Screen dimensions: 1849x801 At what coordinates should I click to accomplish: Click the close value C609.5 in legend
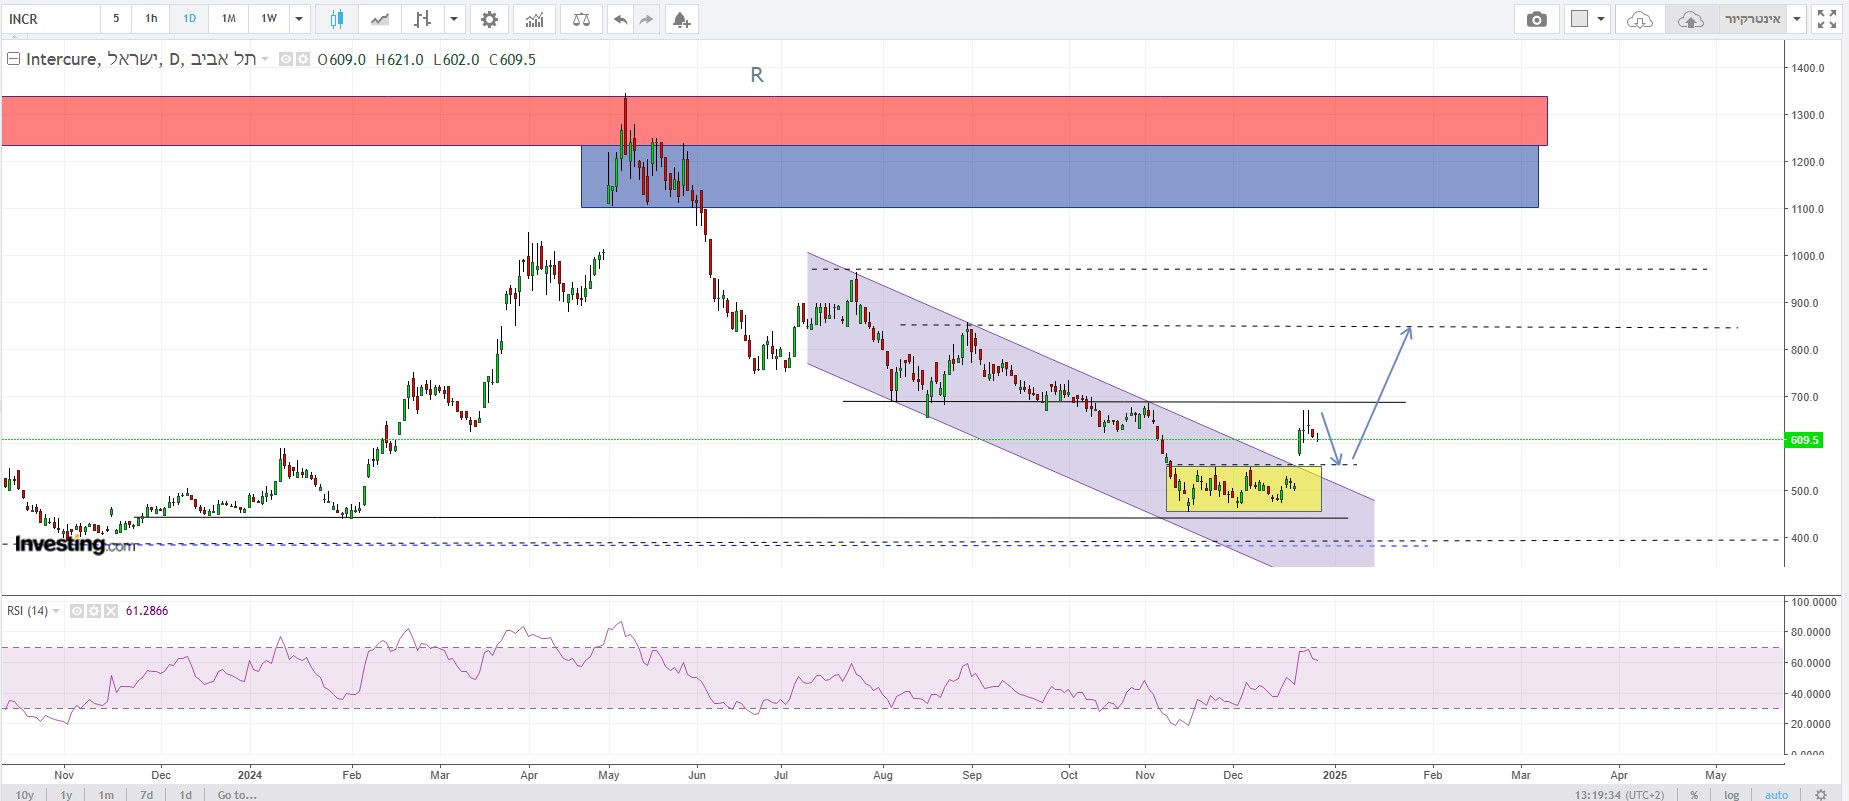(x=513, y=60)
